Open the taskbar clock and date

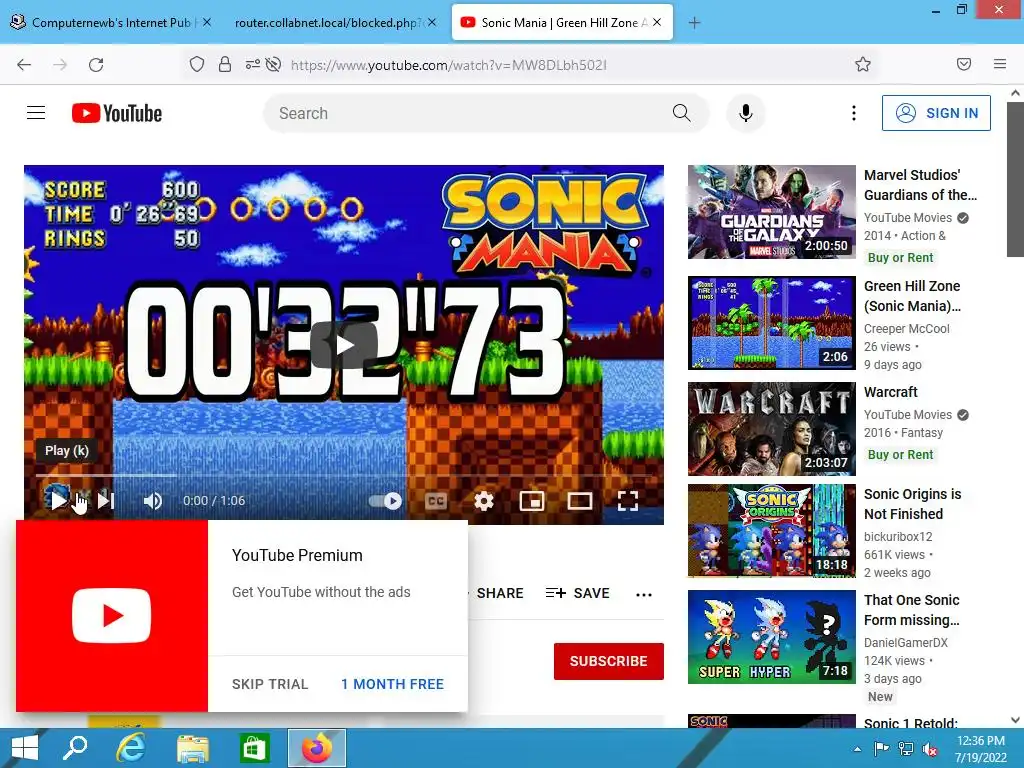click(981, 749)
